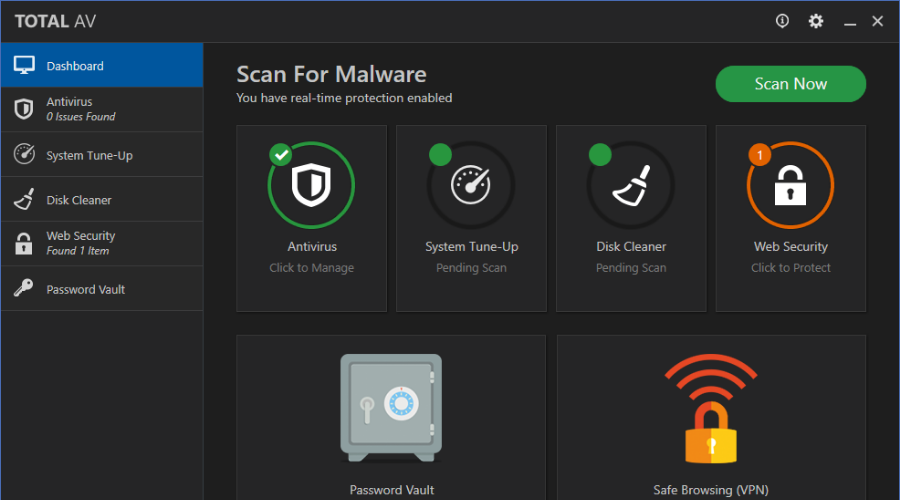
Task: Click the Disk Cleaner card broom icon
Action: coord(631,185)
